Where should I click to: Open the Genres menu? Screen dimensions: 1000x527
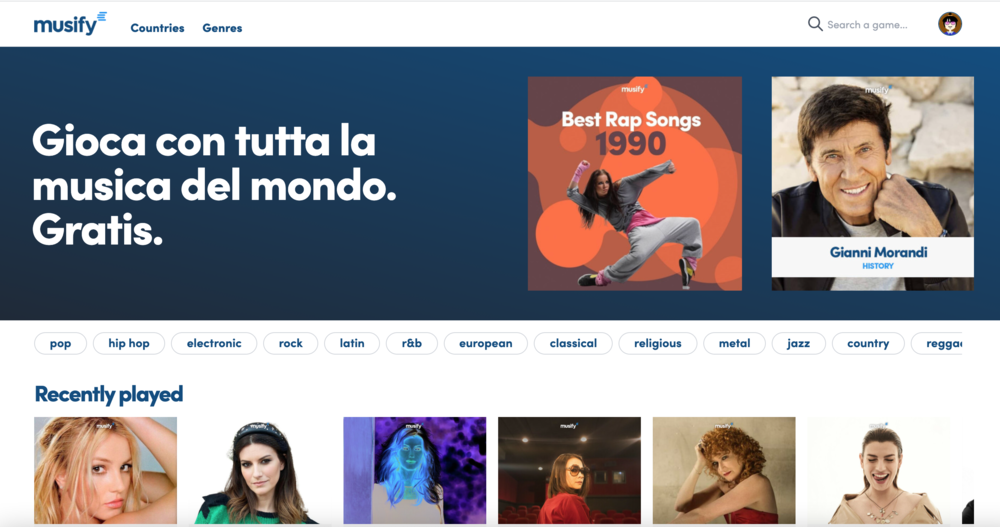tap(222, 28)
